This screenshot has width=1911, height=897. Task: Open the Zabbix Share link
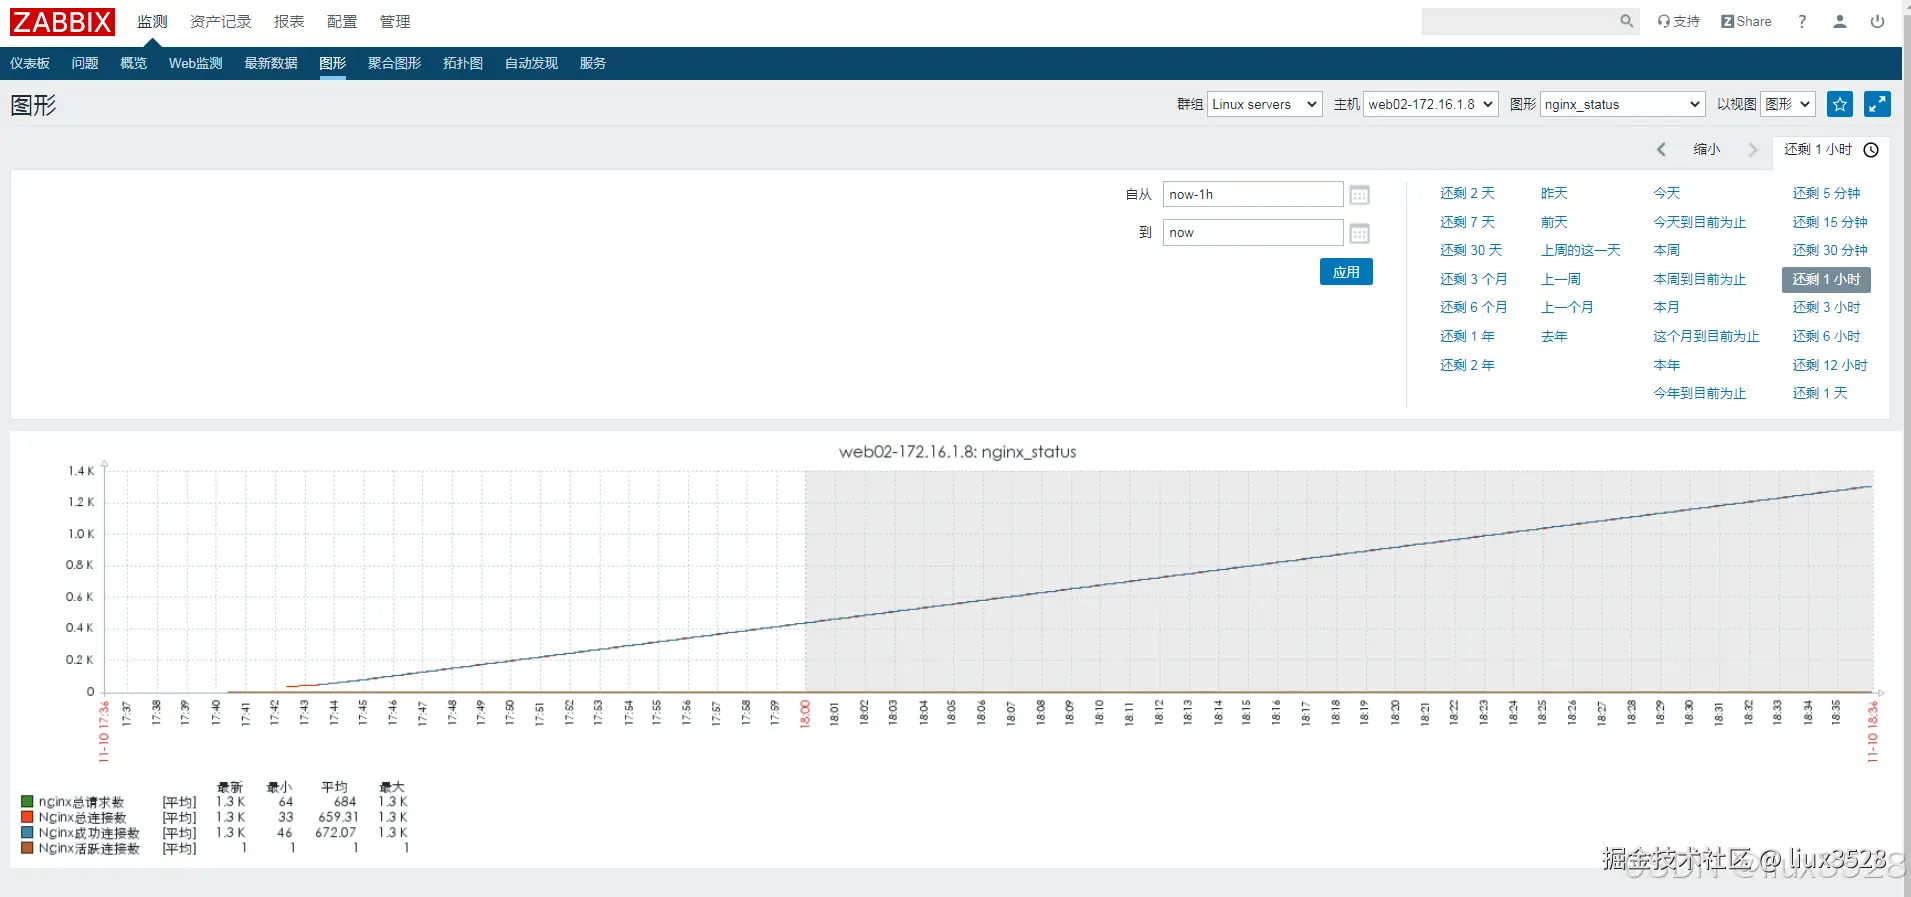tap(1746, 21)
